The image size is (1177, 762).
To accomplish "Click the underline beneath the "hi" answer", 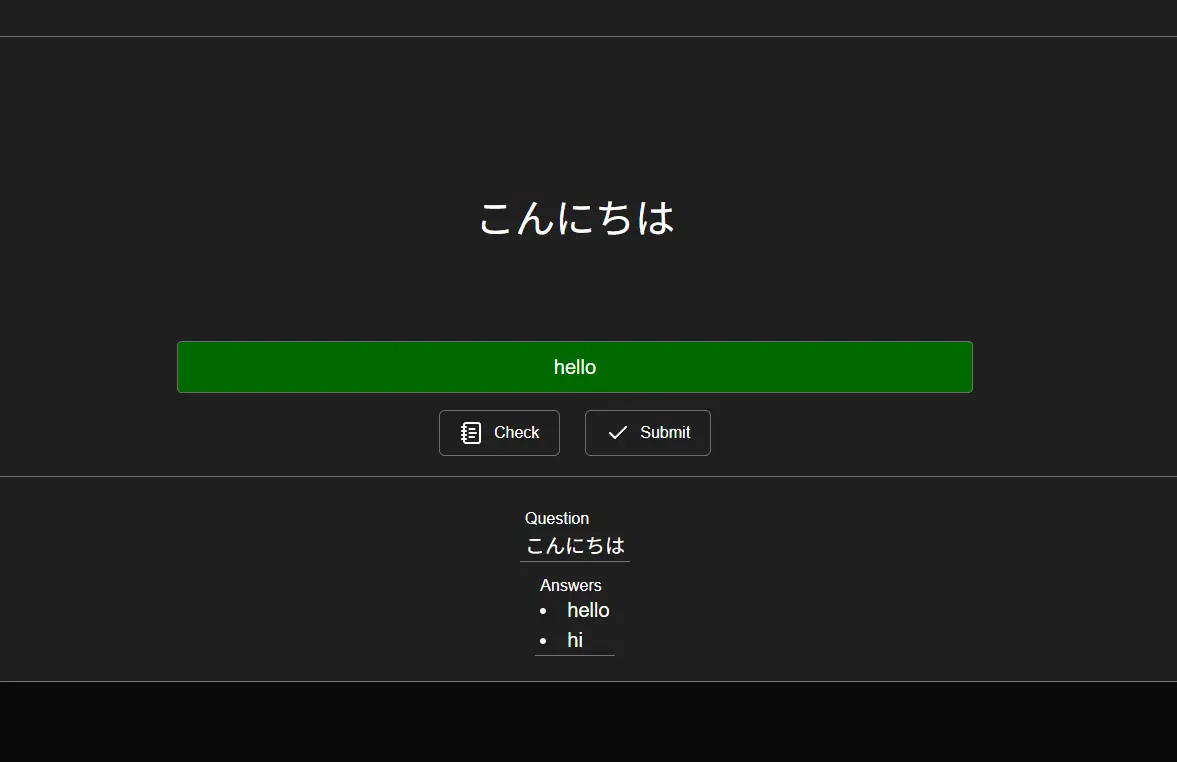I will coord(575,655).
